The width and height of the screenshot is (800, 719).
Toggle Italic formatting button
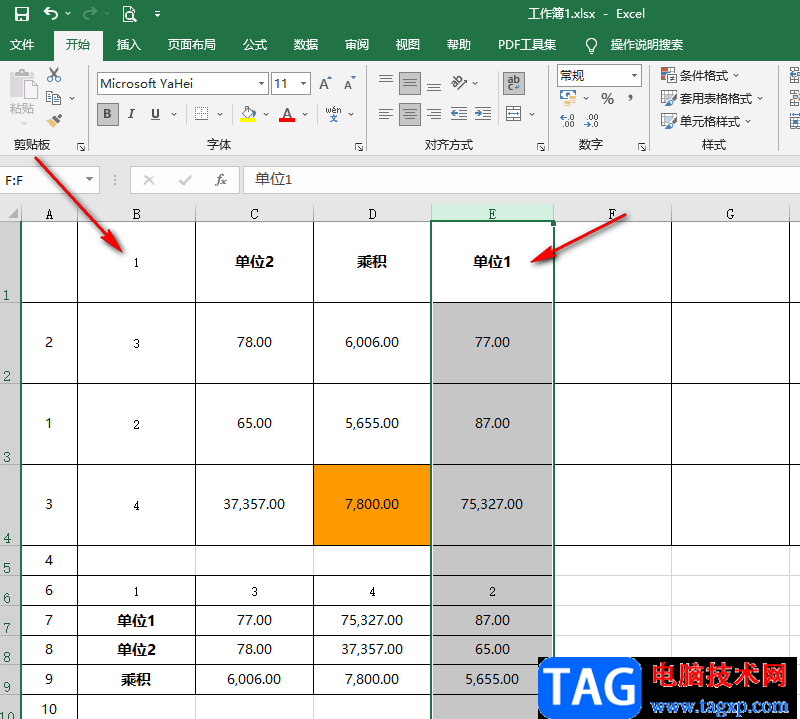pyautogui.click(x=131, y=114)
